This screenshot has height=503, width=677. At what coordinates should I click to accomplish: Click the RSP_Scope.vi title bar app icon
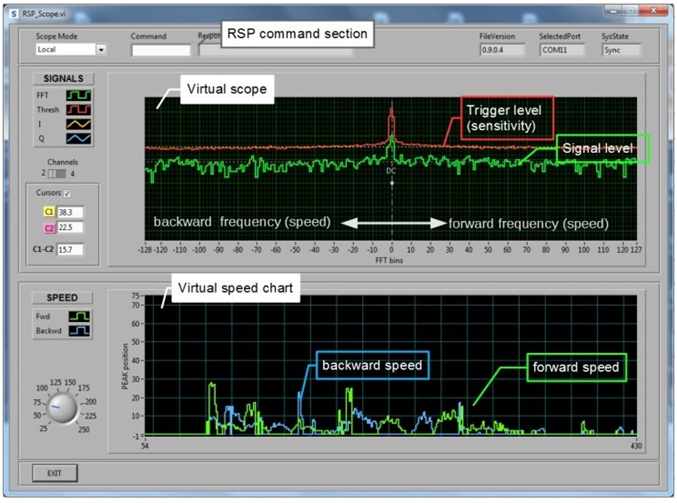point(14,14)
